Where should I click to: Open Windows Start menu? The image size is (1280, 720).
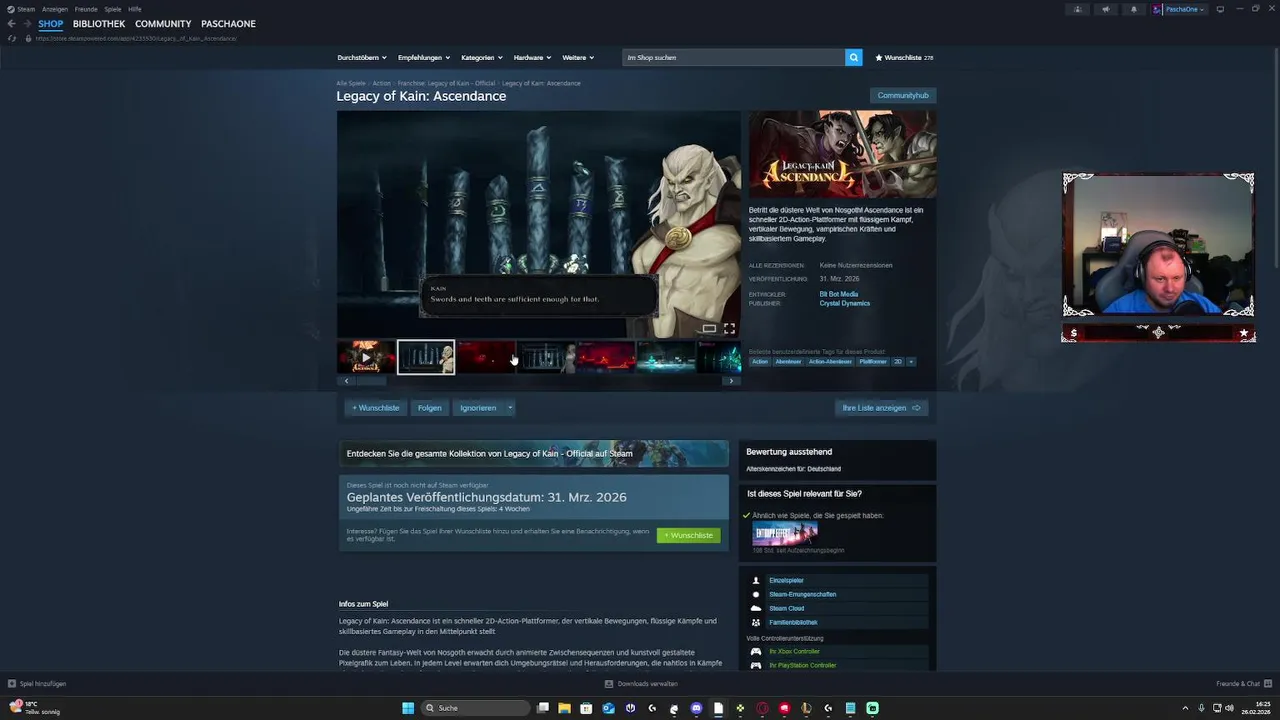408,708
